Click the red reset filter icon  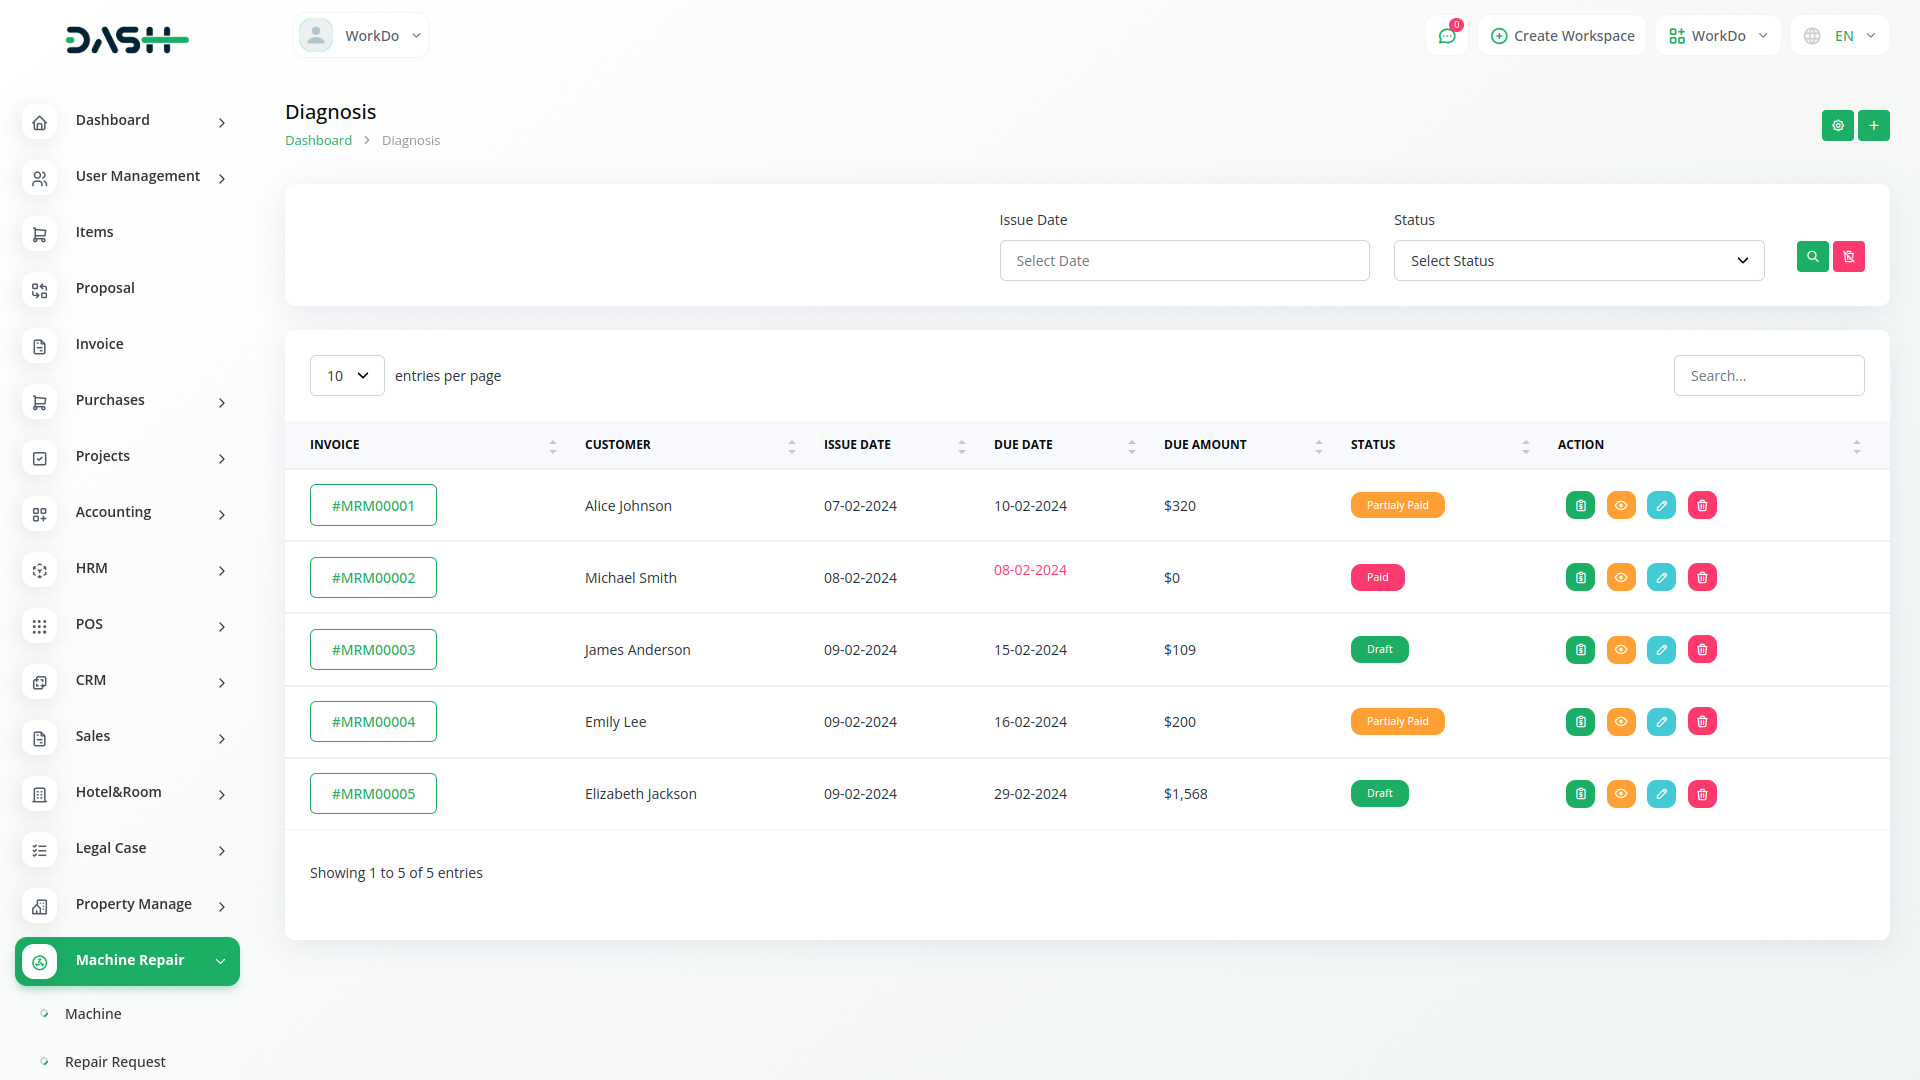(1848, 257)
